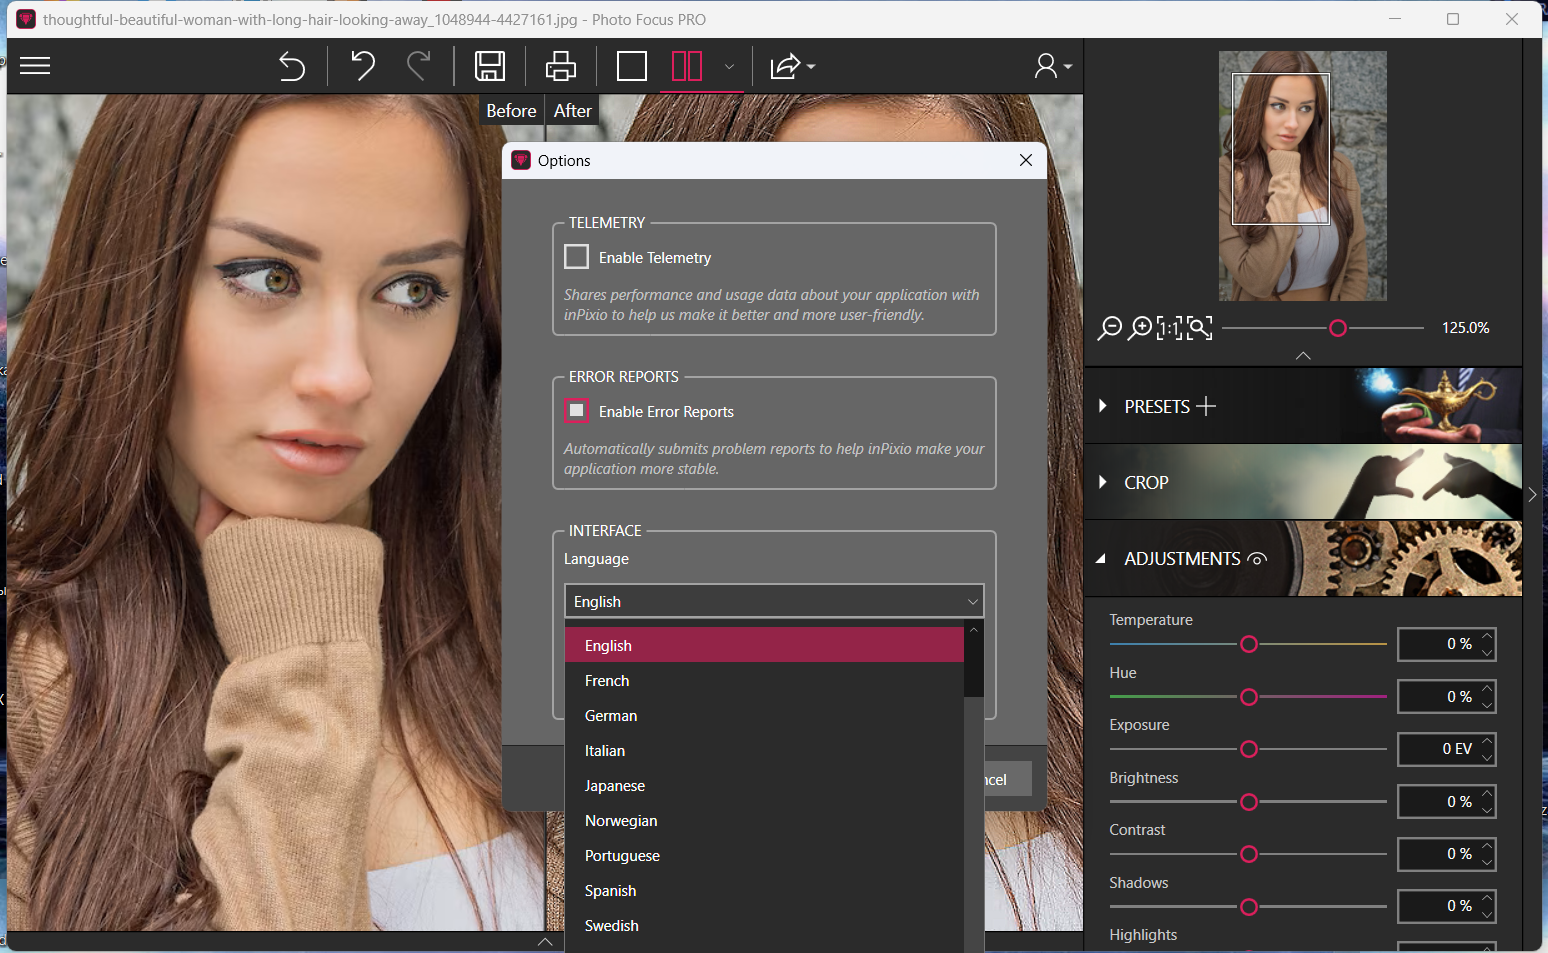This screenshot has height=953, width=1548.
Task: Open the hamburger main menu
Action: [x=35, y=66]
